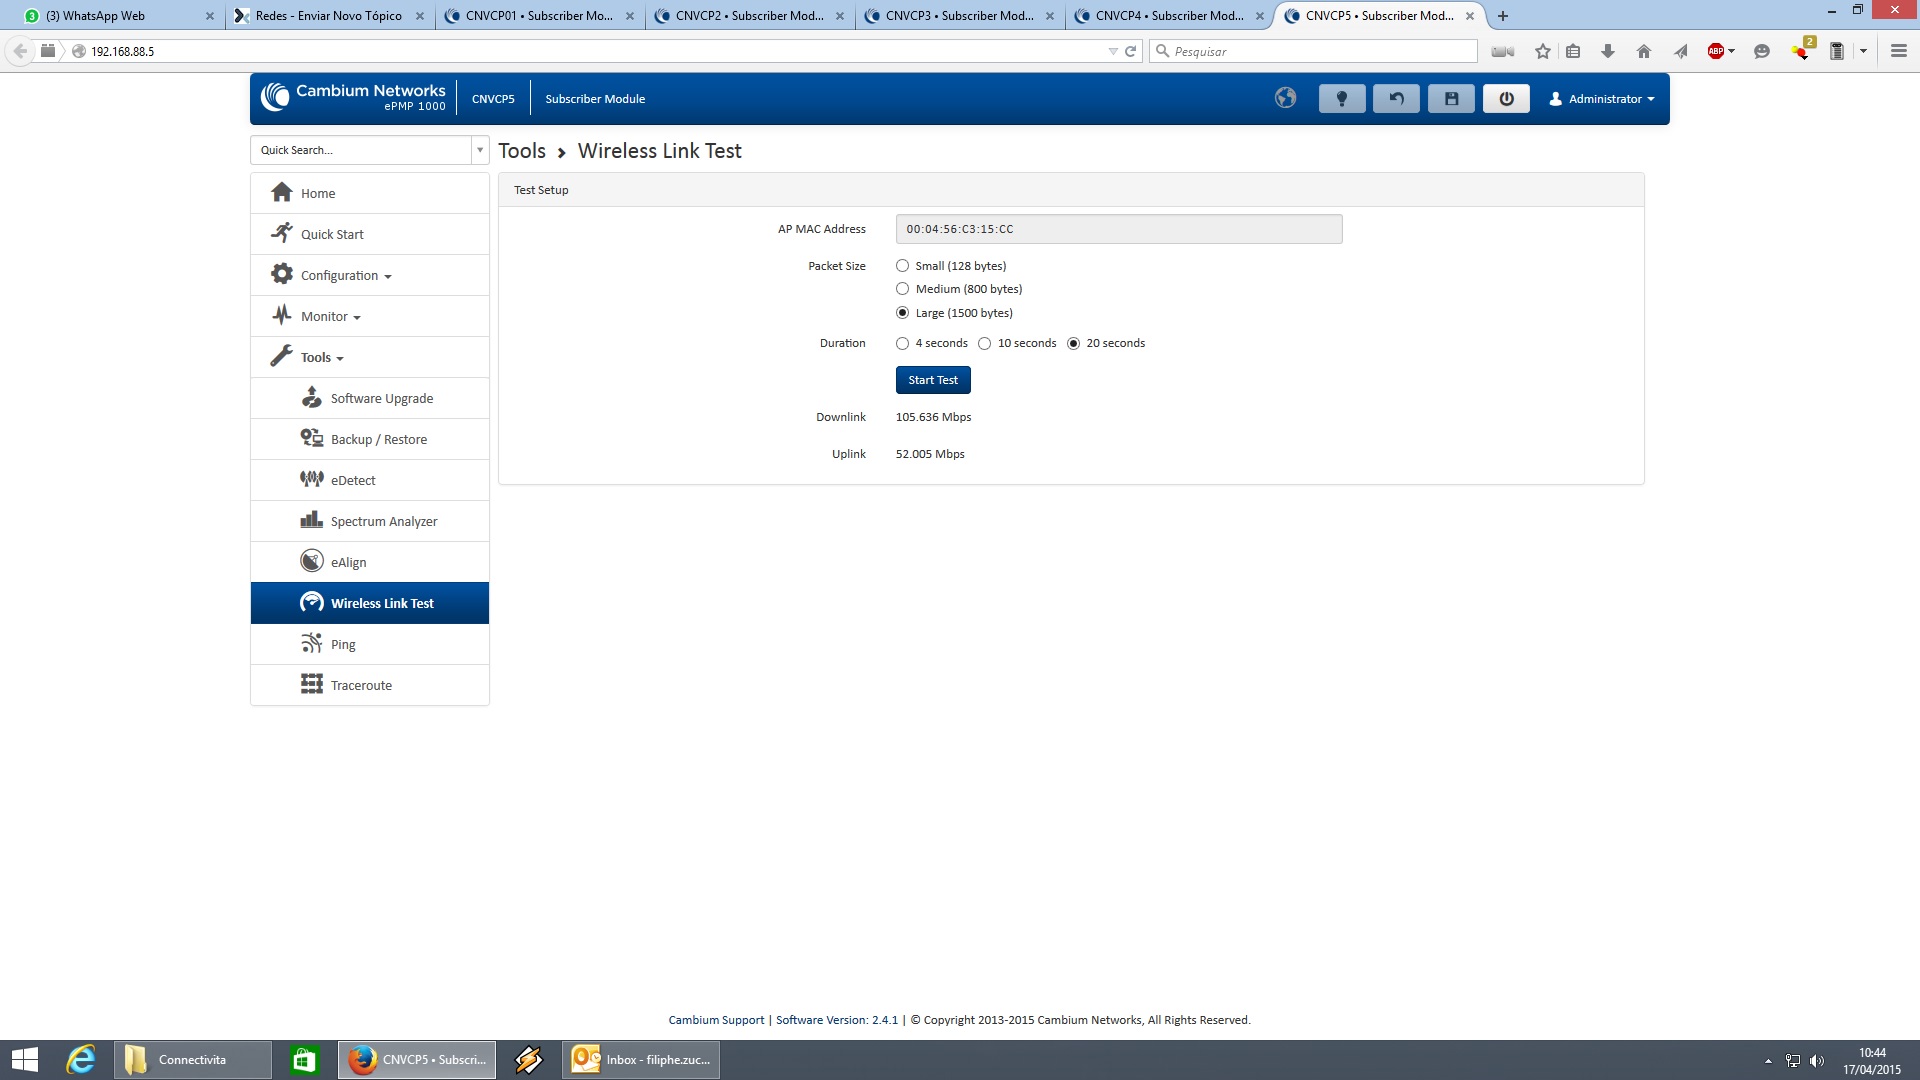Image resolution: width=1920 pixels, height=1080 pixels.
Task: Open Spectrum Analyzer from sidebar
Action: [383, 521]
